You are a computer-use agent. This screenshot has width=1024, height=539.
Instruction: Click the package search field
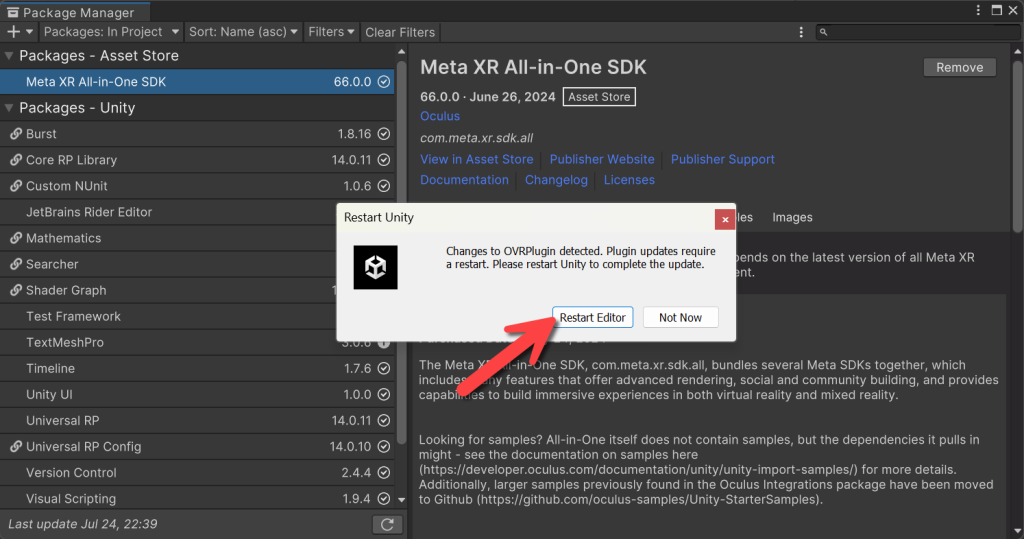916,32
